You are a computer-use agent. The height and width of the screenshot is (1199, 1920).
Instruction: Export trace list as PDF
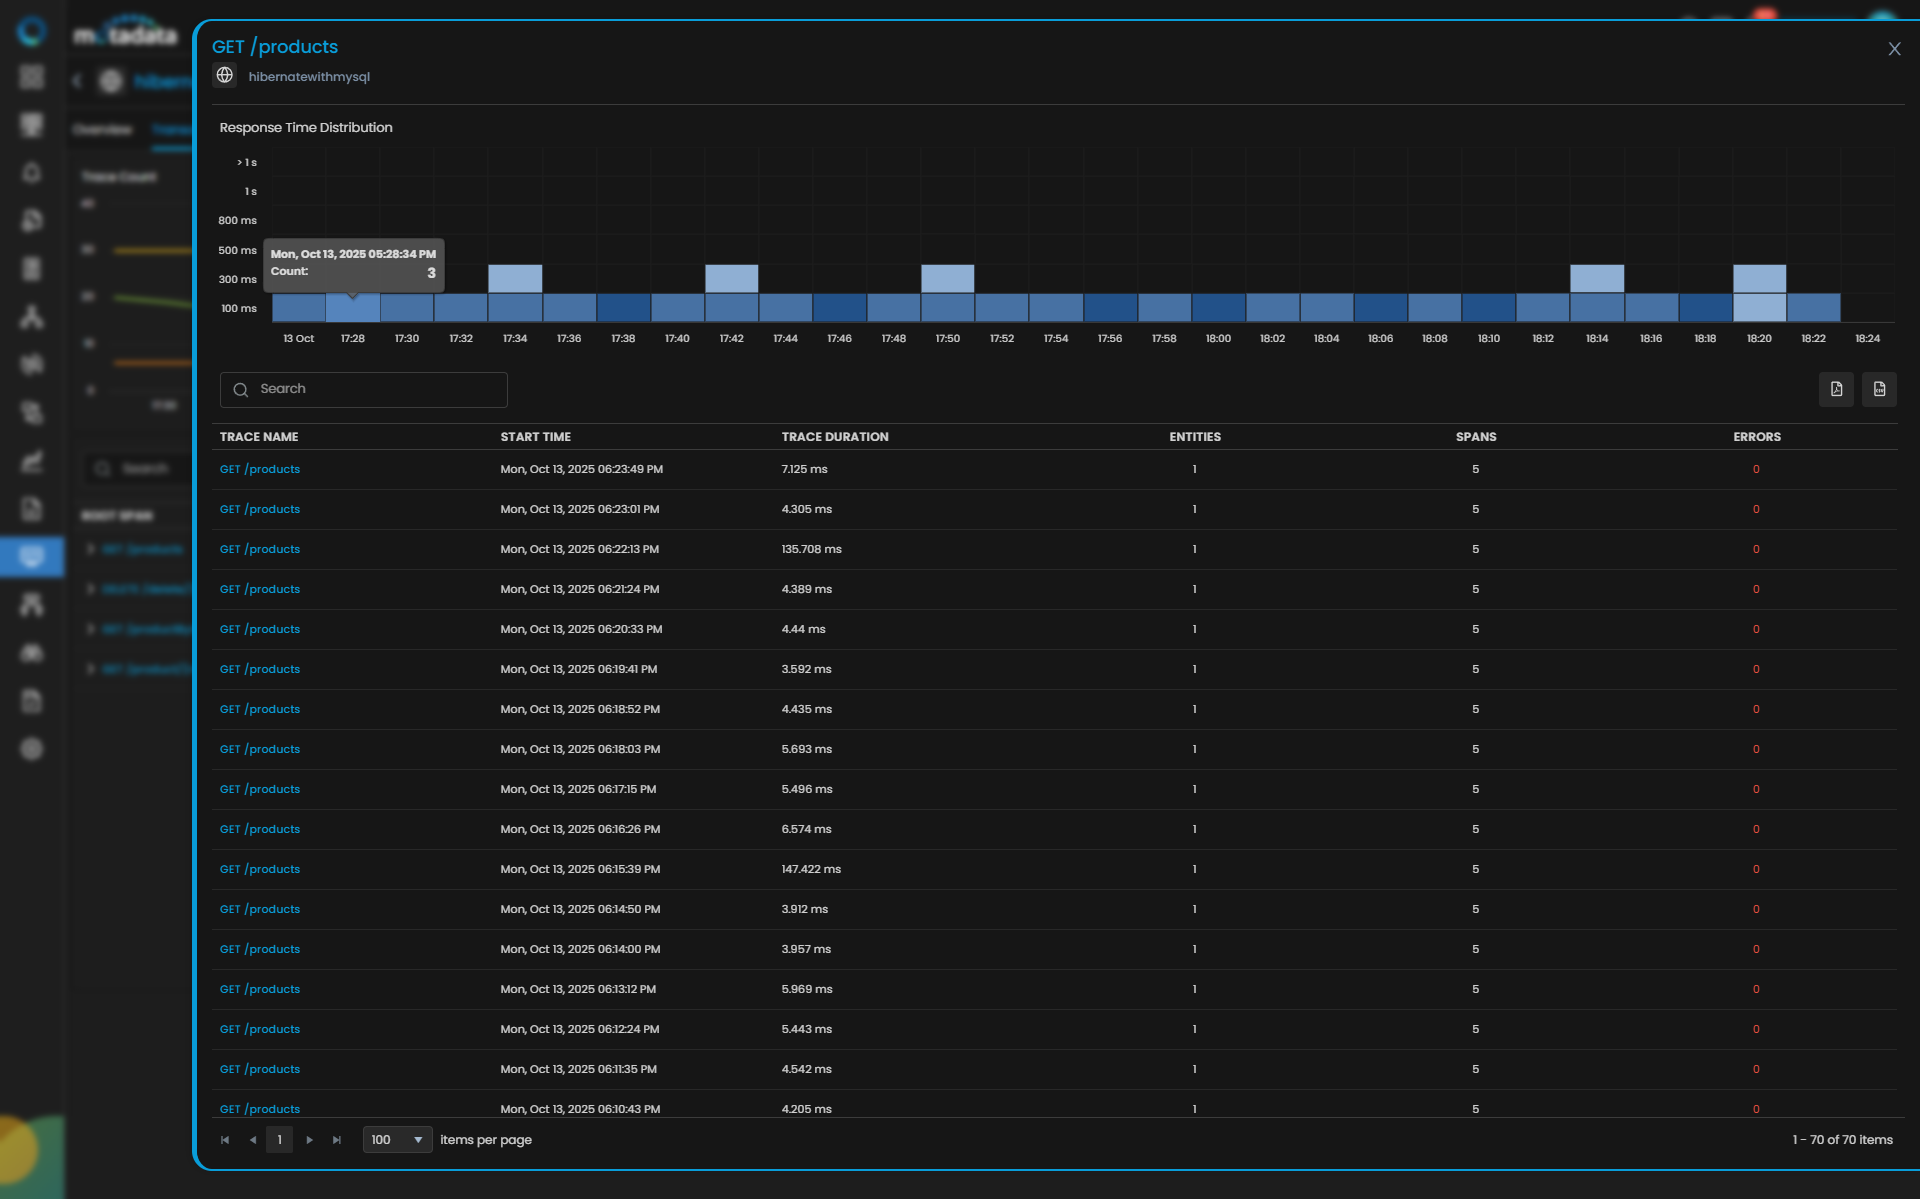[1836, 389]
